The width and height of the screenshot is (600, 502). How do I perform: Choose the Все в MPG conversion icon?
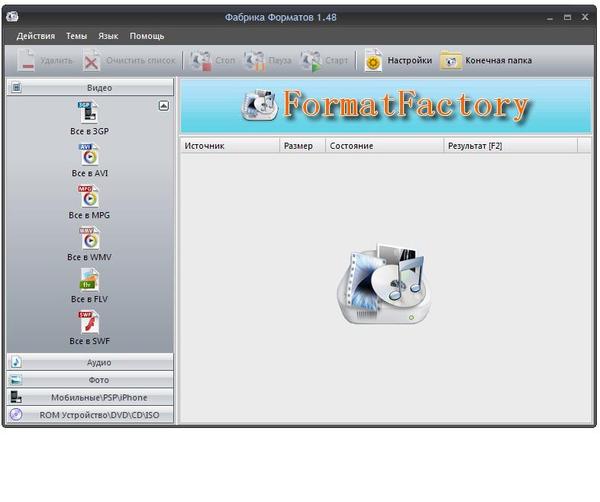tap(89, 196)
